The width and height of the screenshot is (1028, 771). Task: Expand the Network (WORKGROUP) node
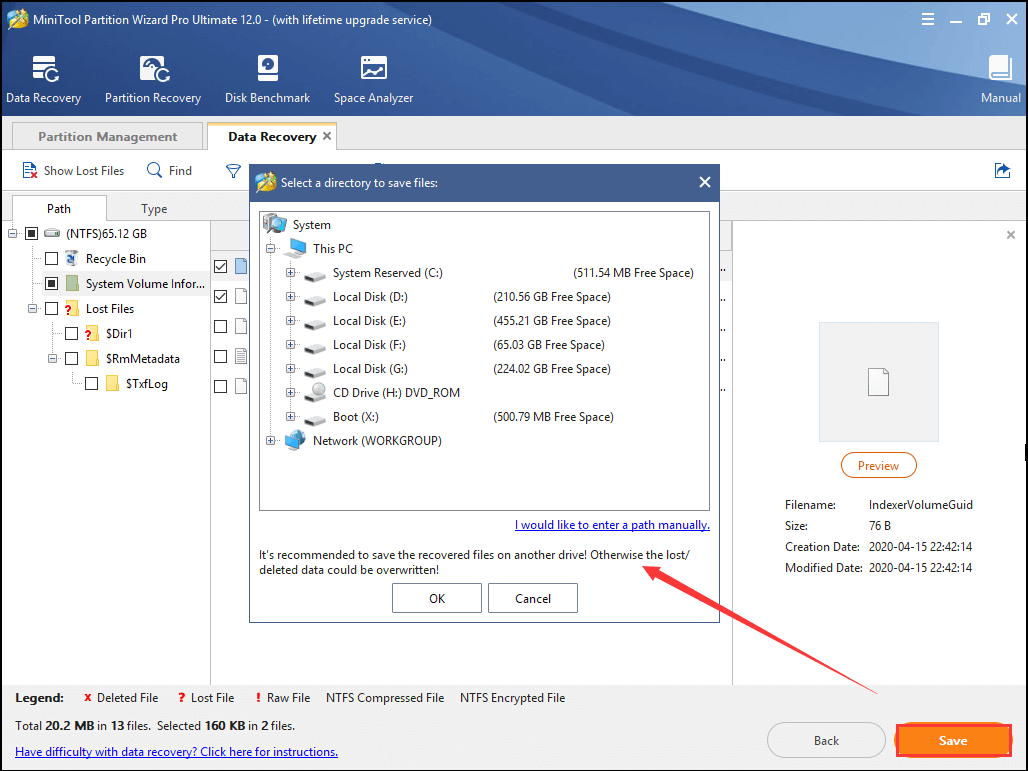(x=271, y=441)
